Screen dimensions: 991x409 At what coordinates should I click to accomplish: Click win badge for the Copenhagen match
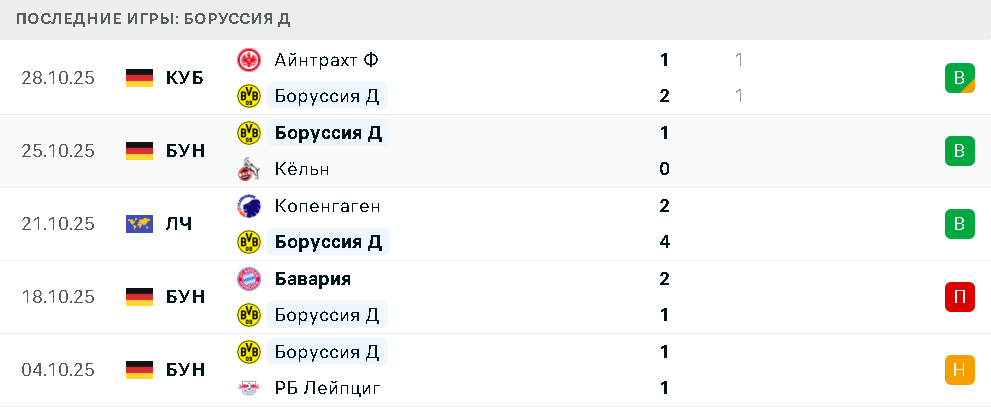[959, 224]
